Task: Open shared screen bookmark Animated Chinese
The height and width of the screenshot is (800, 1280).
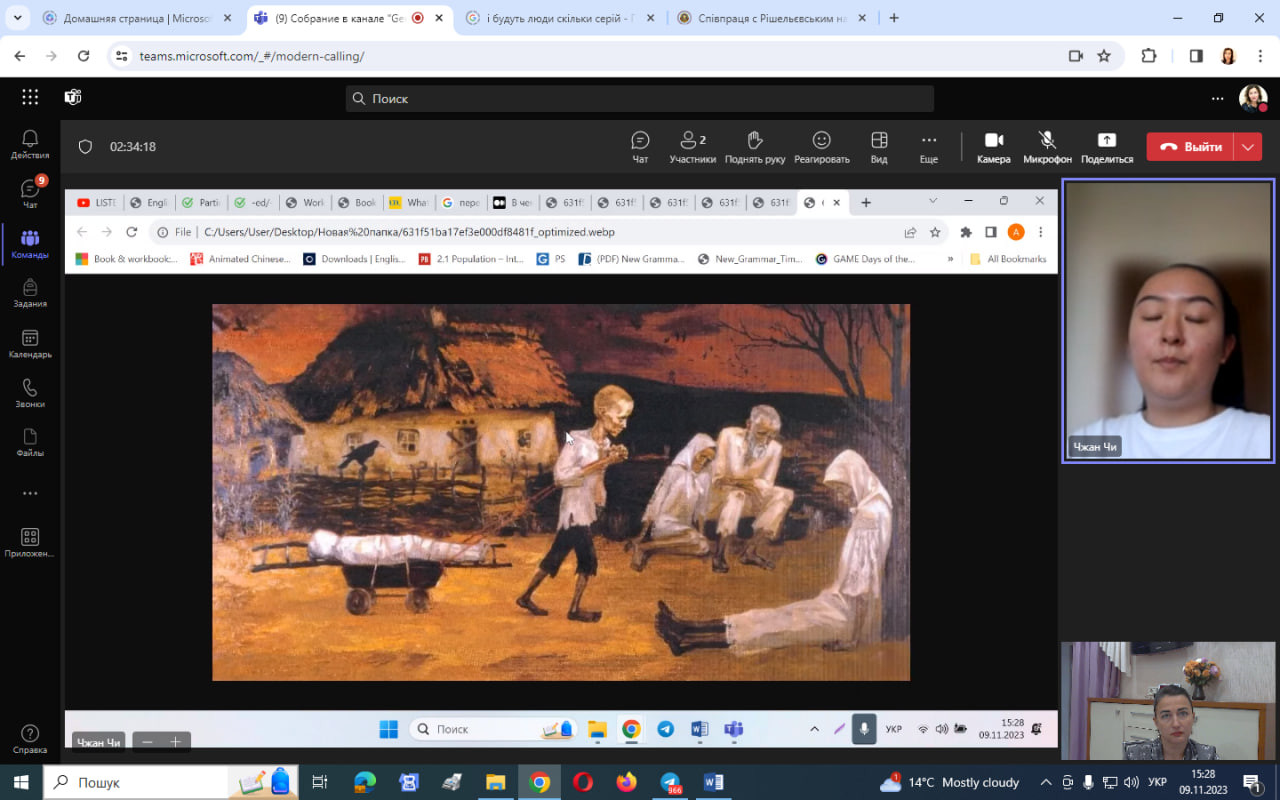Action: tap(239, 259)
